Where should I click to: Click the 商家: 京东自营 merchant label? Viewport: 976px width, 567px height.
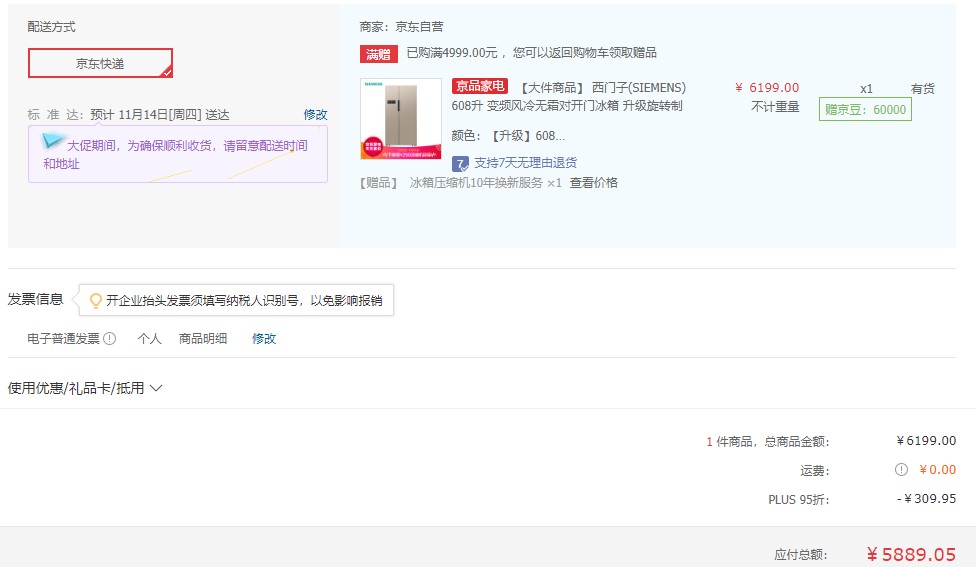point(401,27)
